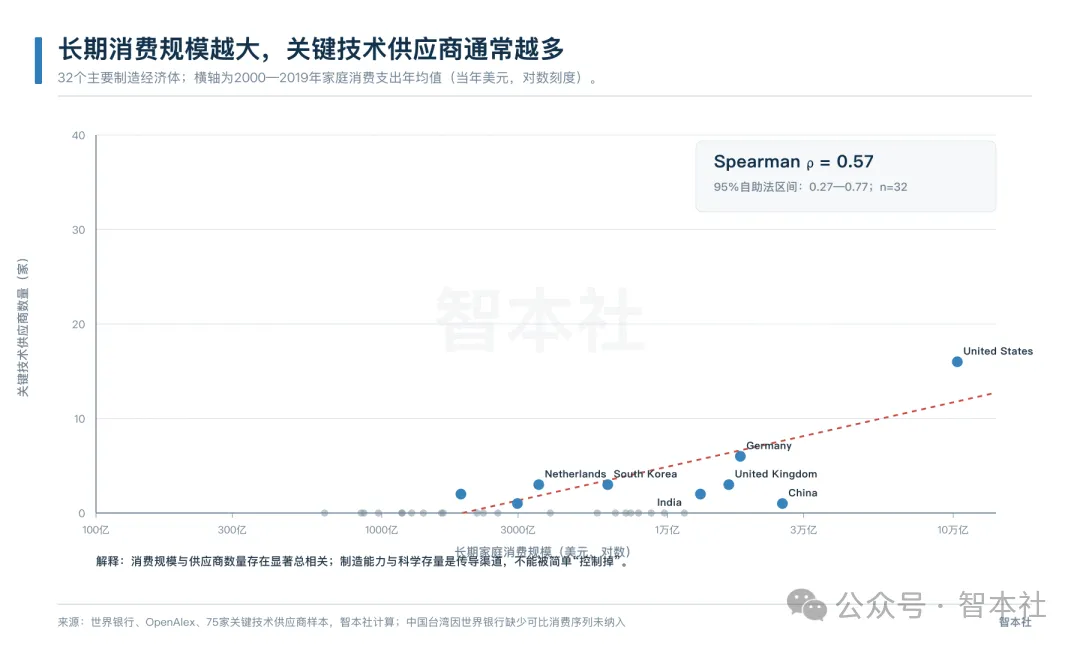
Task: Click the y-axis tick label '30'
Action: coord(79,230)
